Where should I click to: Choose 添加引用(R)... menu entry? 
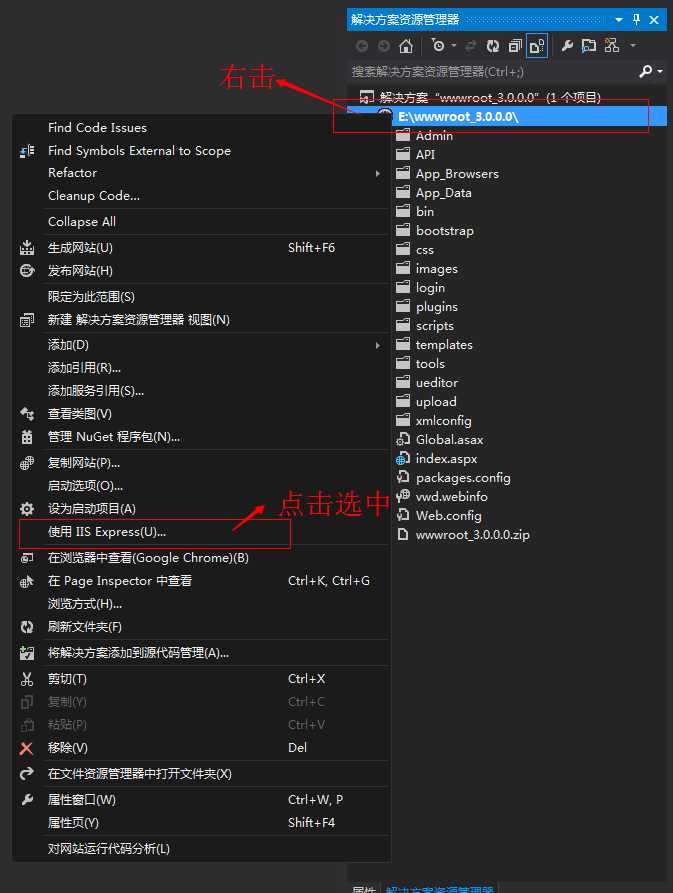84,368
